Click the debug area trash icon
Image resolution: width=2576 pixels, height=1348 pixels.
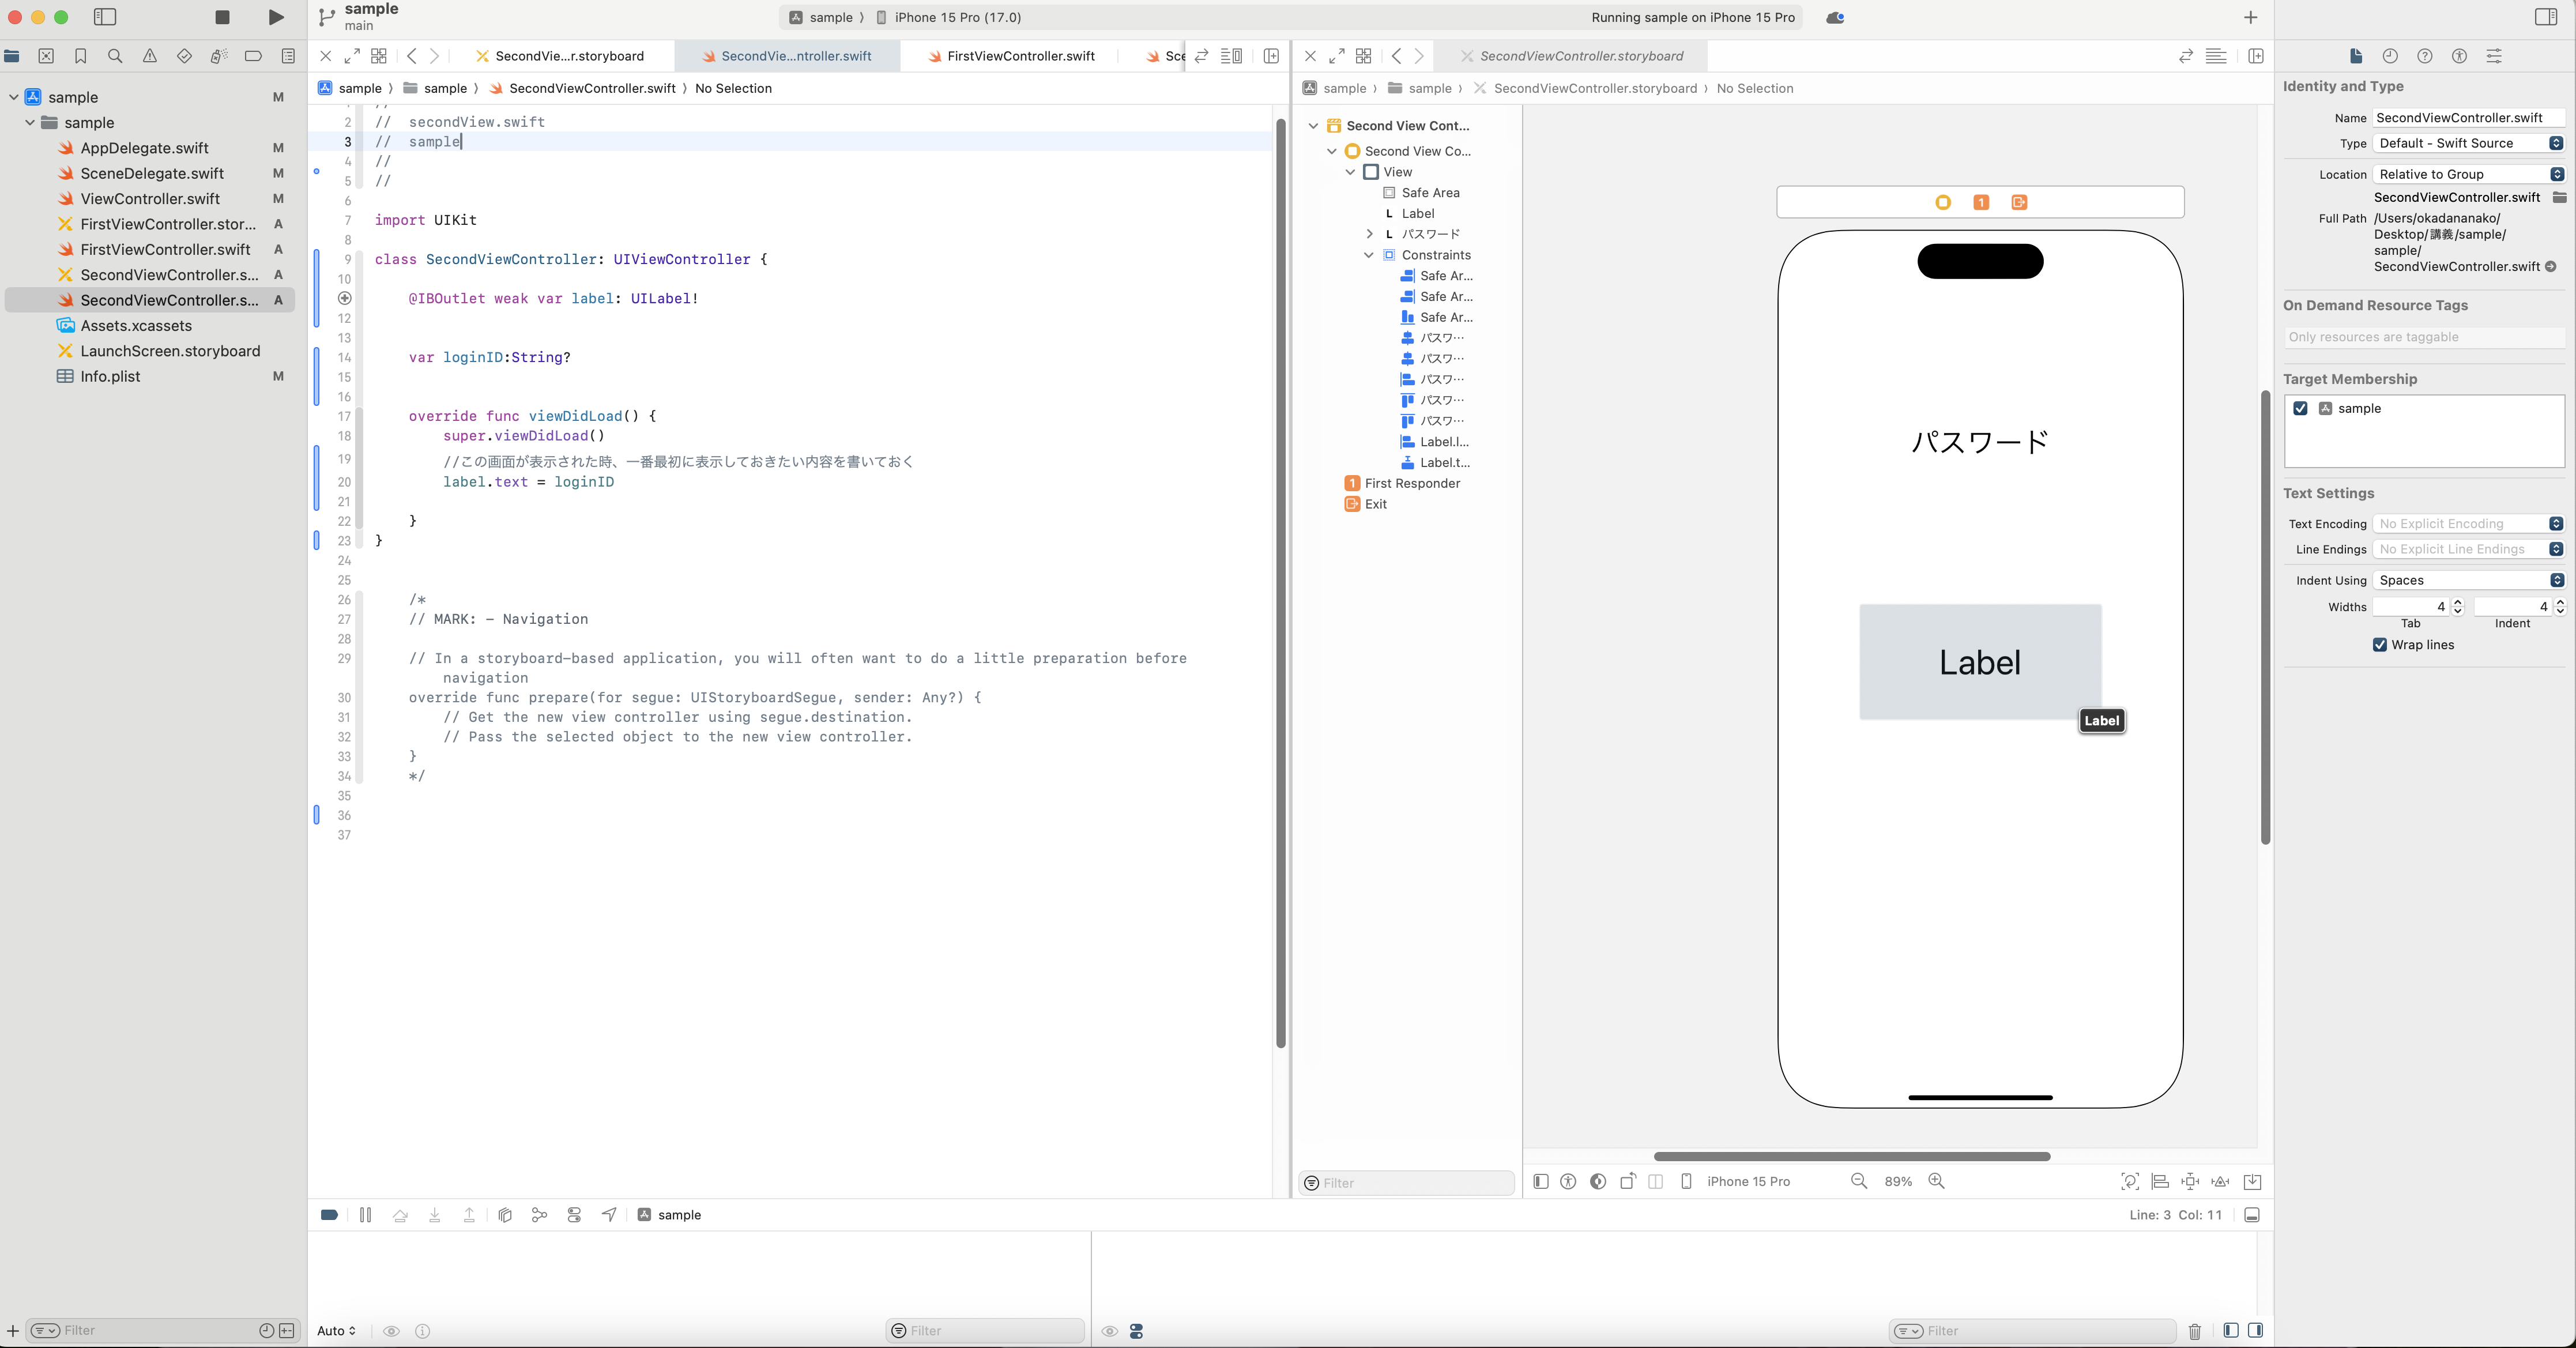[2194, 1331]
